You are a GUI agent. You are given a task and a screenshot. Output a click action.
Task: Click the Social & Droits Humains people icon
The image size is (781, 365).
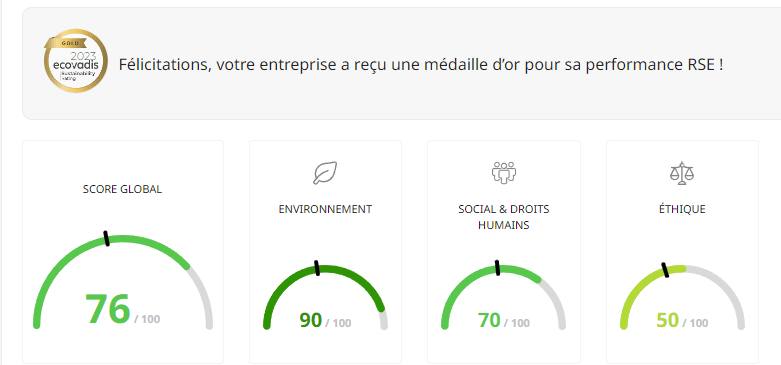[x=504, y=173]
